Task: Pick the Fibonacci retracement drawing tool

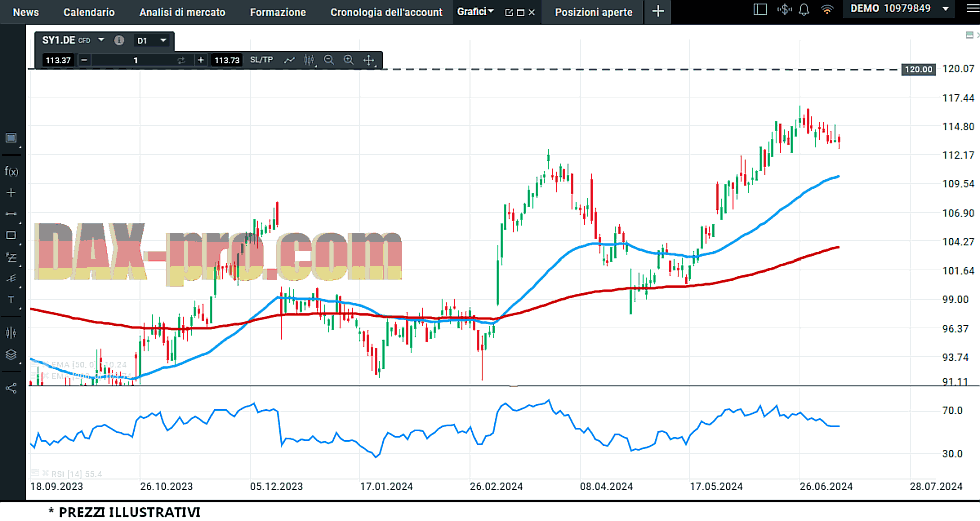Action: coord(11,257)
